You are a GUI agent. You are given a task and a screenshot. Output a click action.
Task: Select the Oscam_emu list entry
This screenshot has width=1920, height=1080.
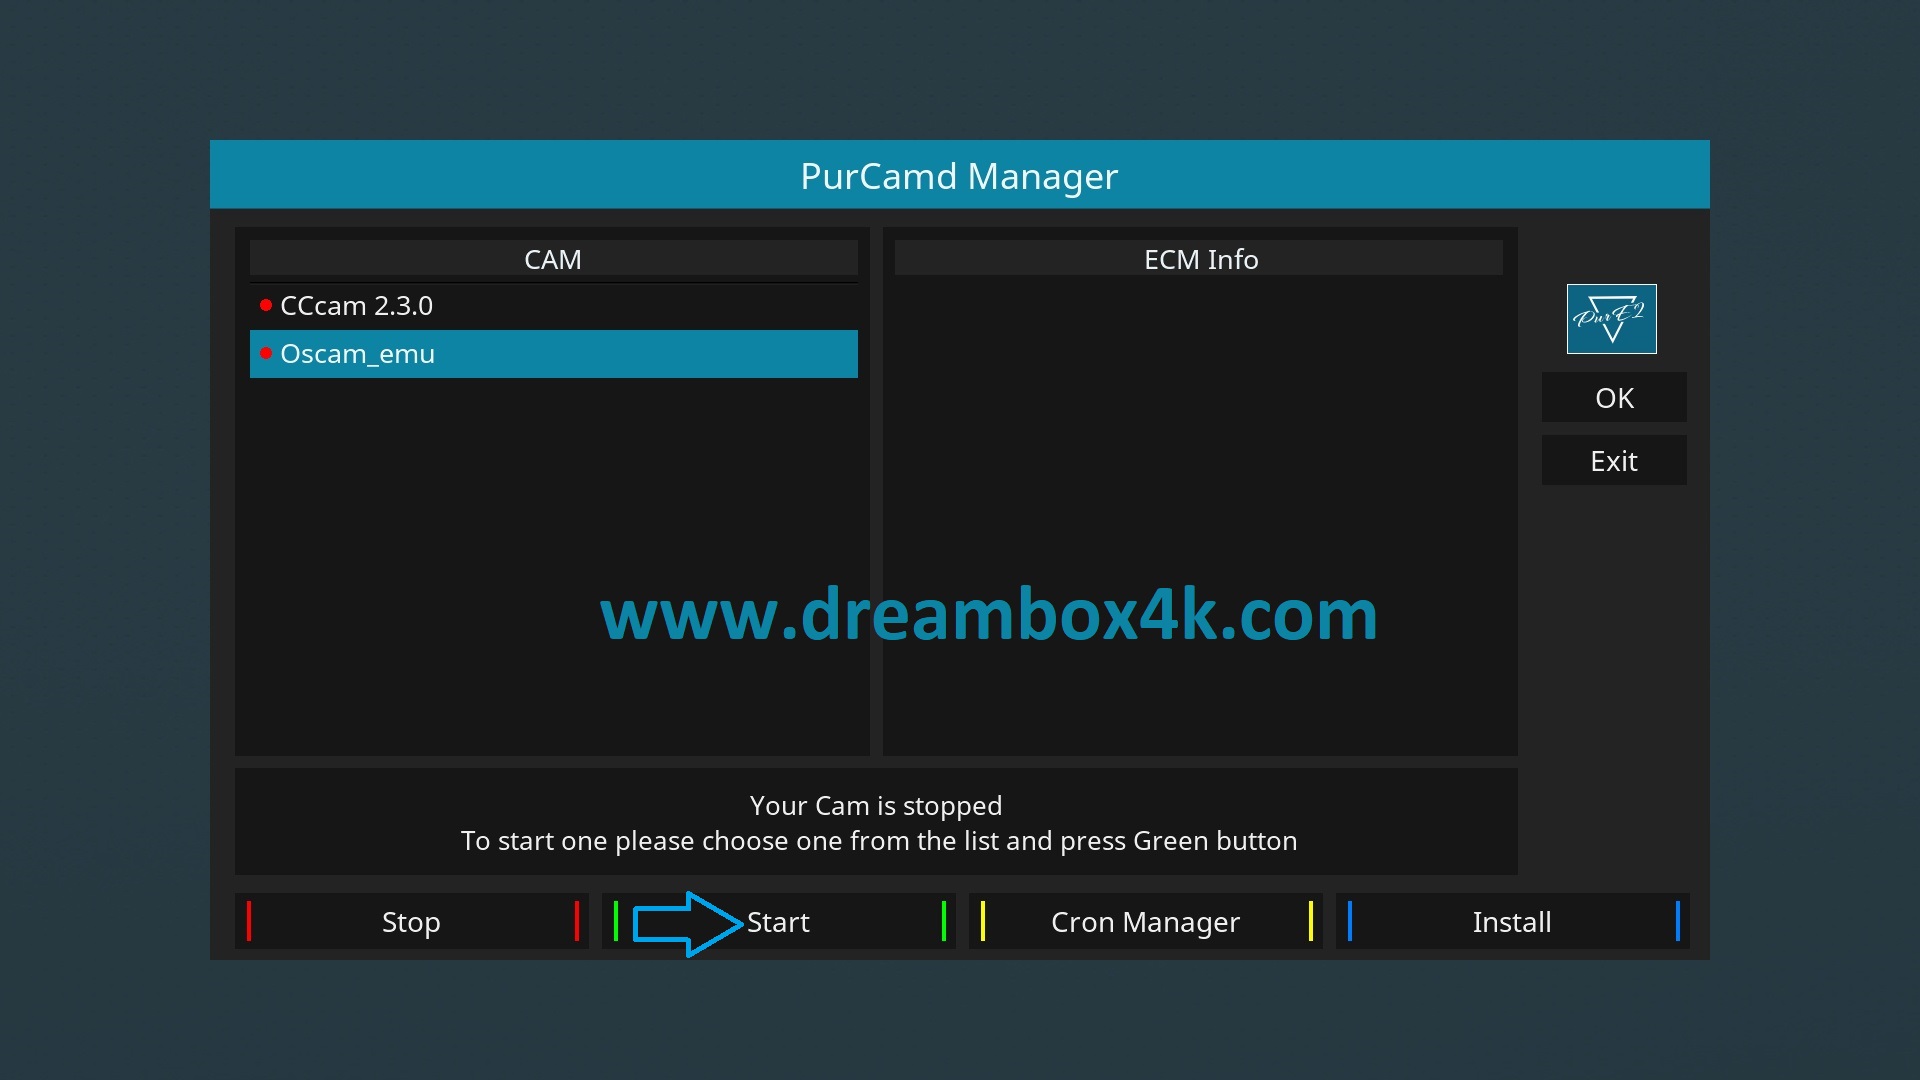[x=553, y=354]
